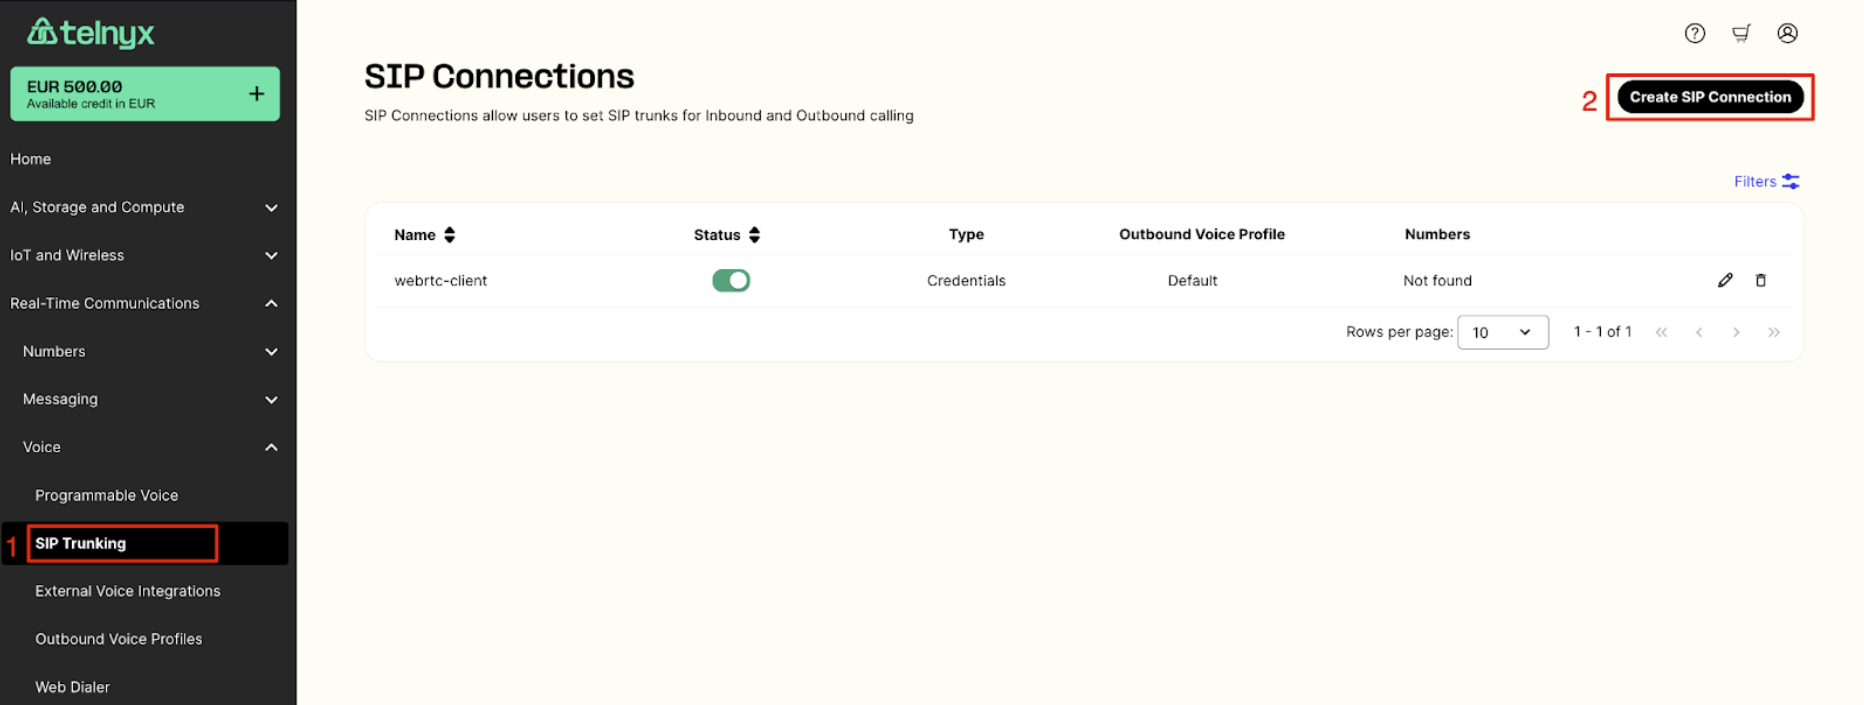The height and width of the screenshot is (705, 1864).
Task: Click the Create SIP Connection button
Action: pos(1710,97)
